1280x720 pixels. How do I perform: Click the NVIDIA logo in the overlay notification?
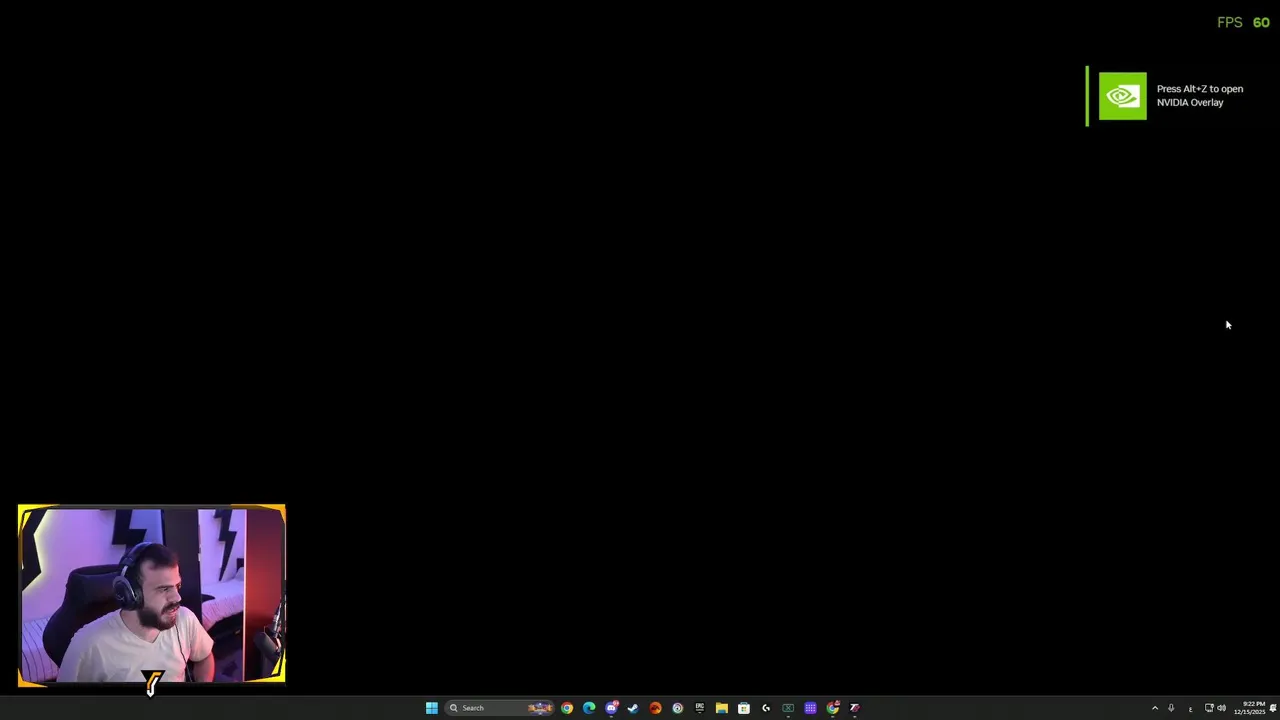pyautogui.click(x=1123, y=96)
